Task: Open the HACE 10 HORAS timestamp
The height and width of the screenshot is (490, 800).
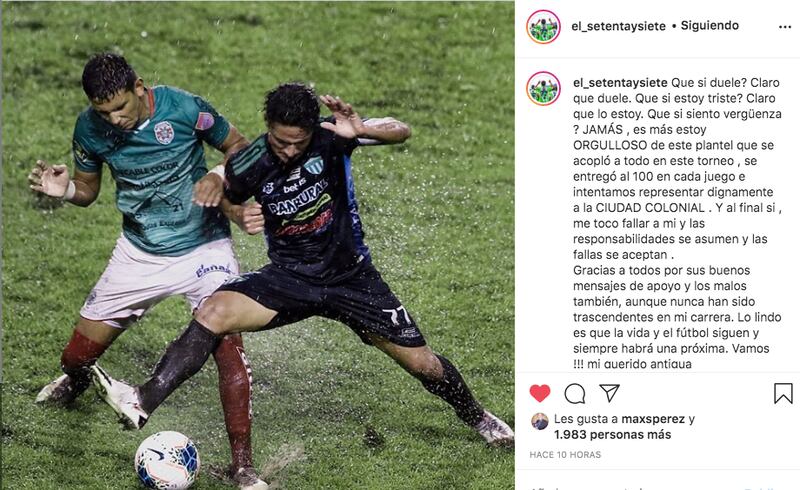Action: (x=565, y=454)
